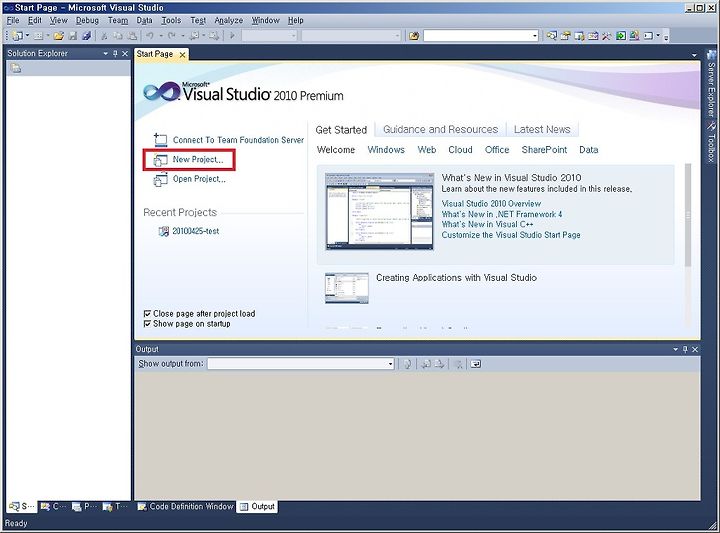720x533 pixels.
Task: Select the Windows category tab
Action: coord(386,150)
